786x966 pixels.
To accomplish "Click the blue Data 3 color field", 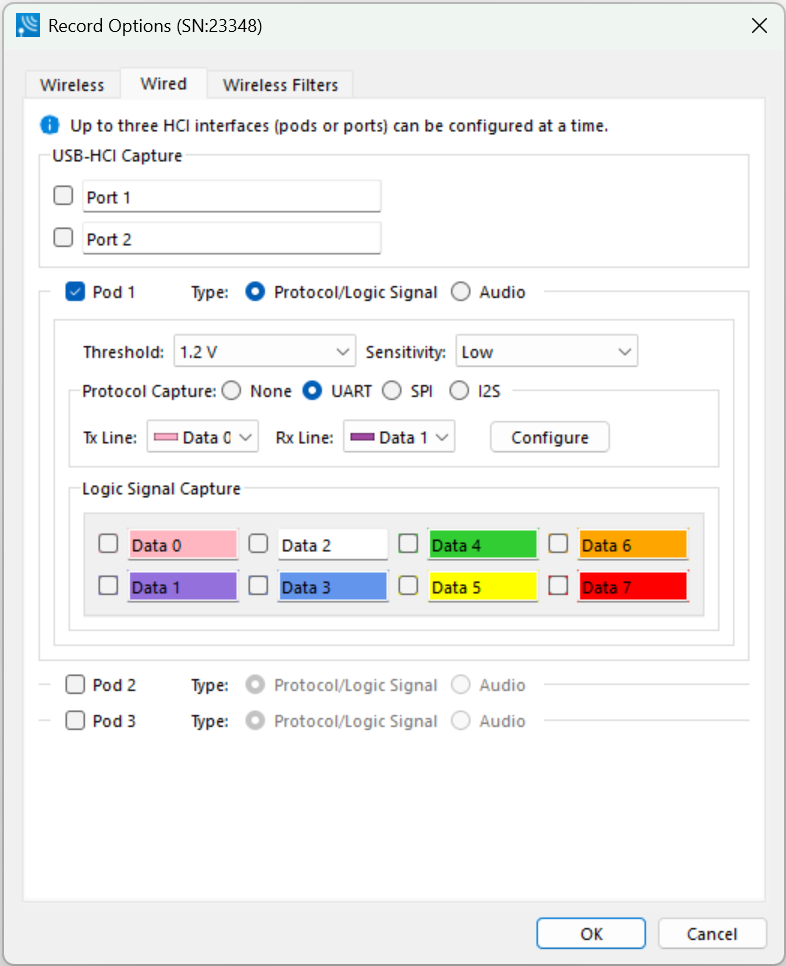I will [x=333, y=586].
